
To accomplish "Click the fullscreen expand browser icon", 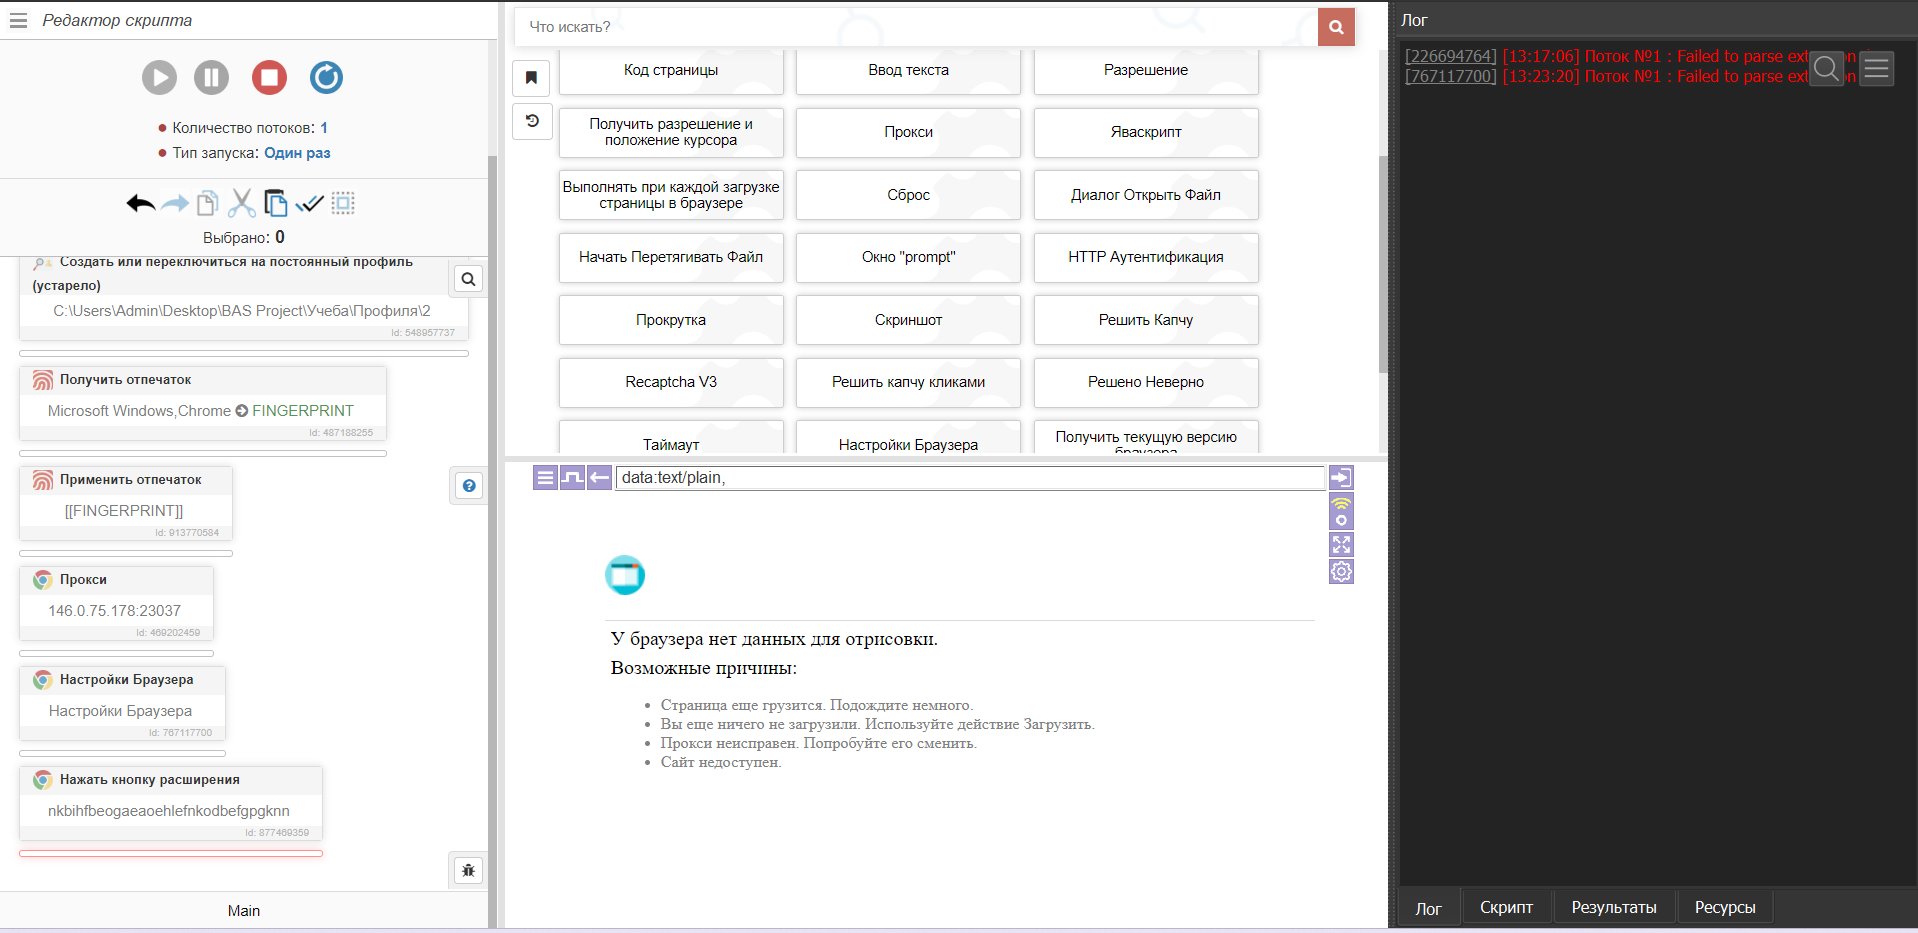I will coord(1341,545).
